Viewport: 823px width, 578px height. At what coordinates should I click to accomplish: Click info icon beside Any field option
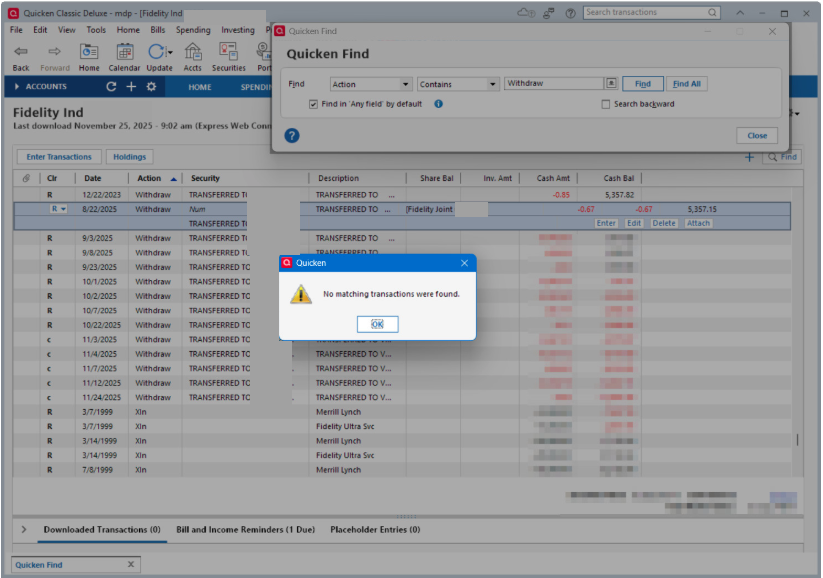438,104
